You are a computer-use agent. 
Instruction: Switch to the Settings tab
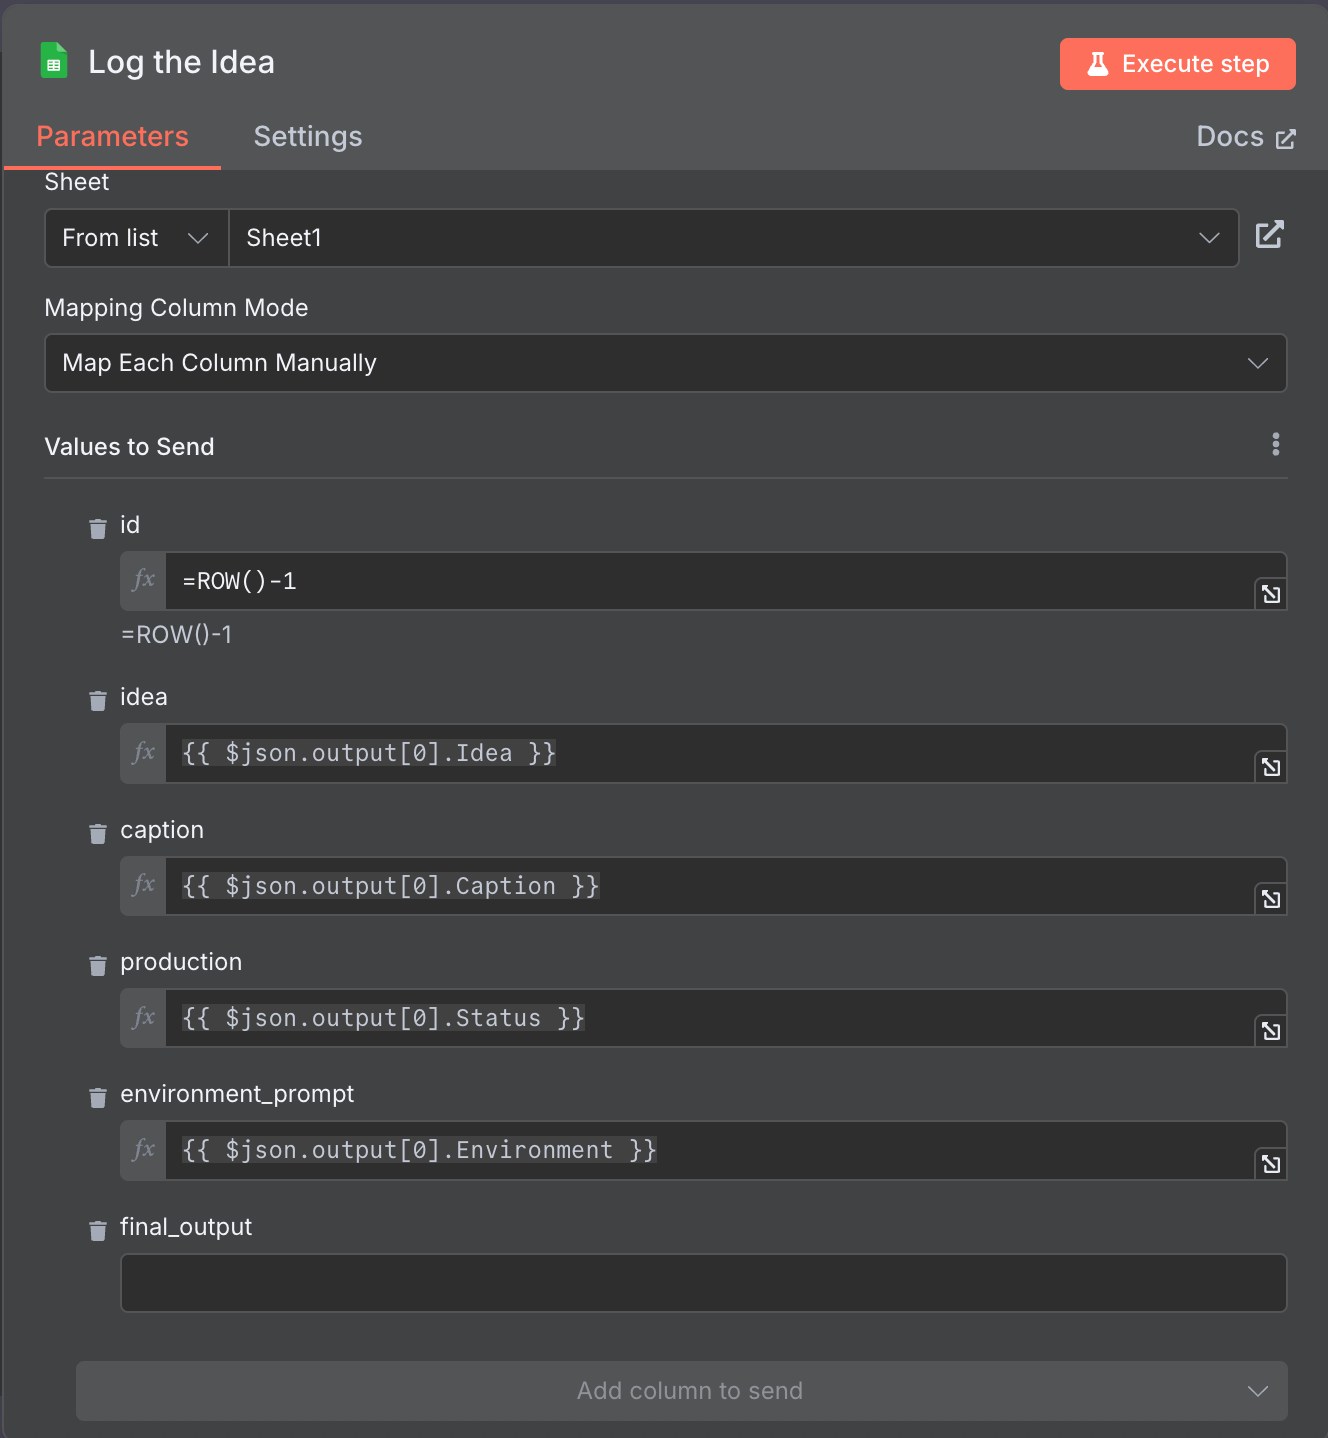click(x=308, y=136)
